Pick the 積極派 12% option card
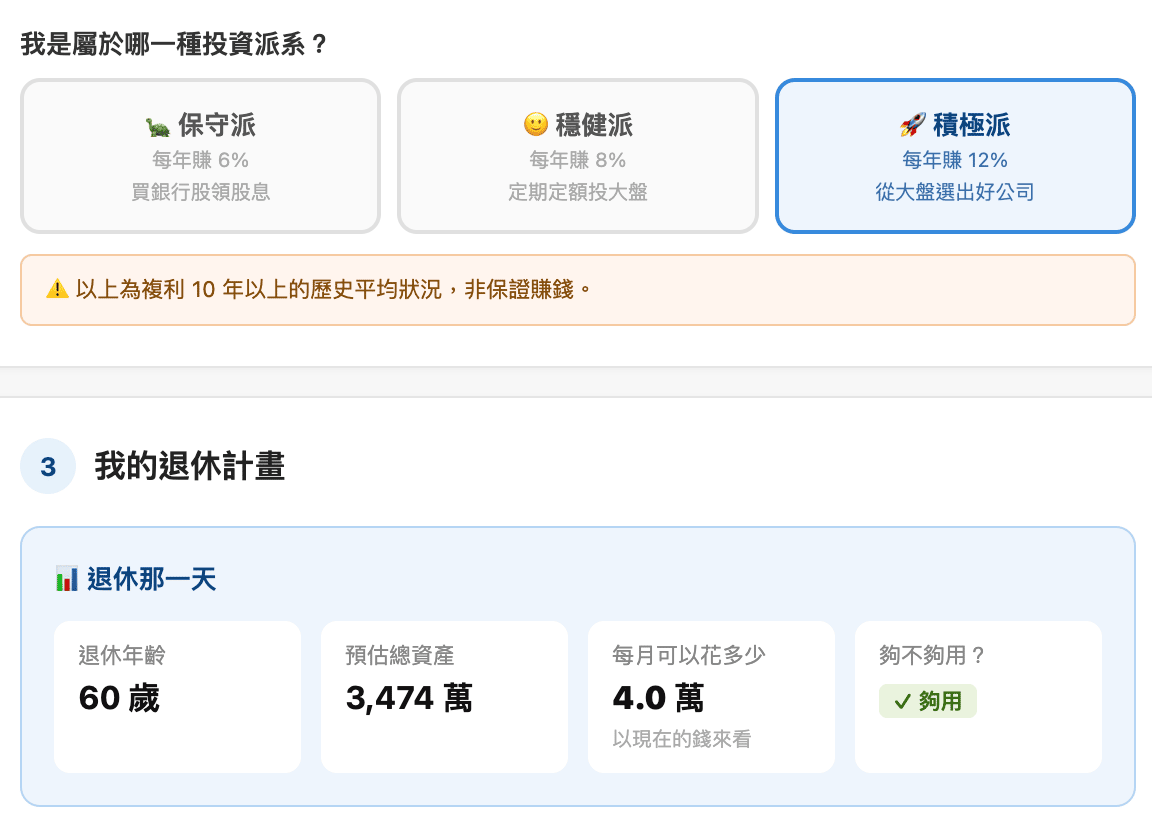1152x814 pixels. point(955,156)
